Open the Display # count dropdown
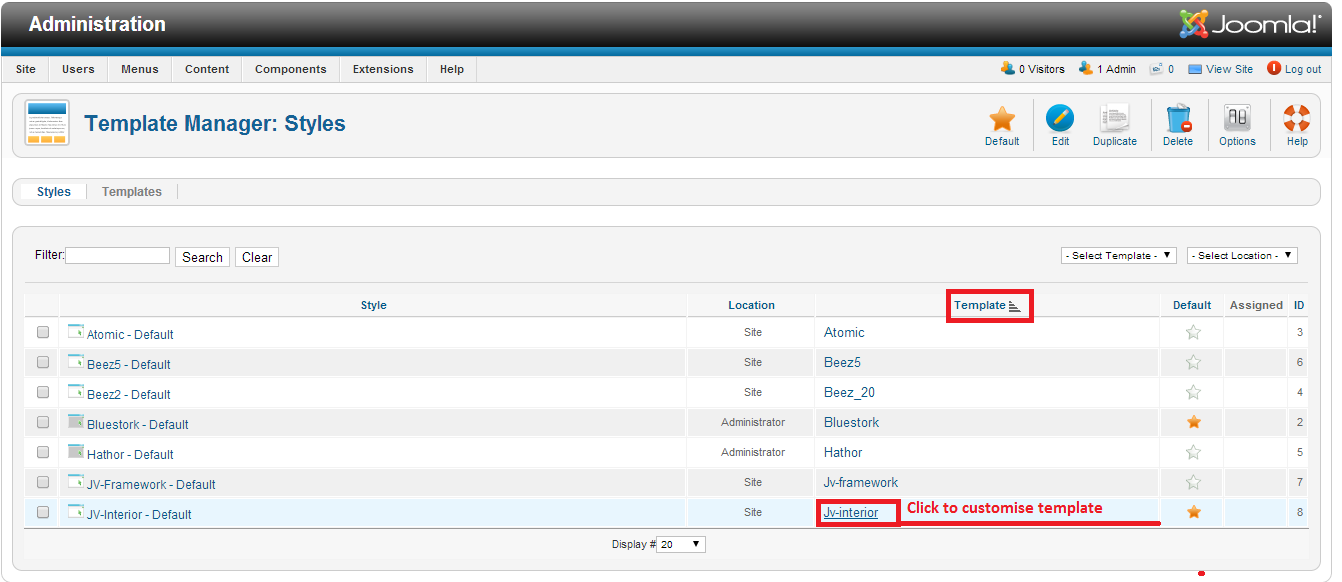The height and width of the screenshot is (582, 1342). (681, 545)
